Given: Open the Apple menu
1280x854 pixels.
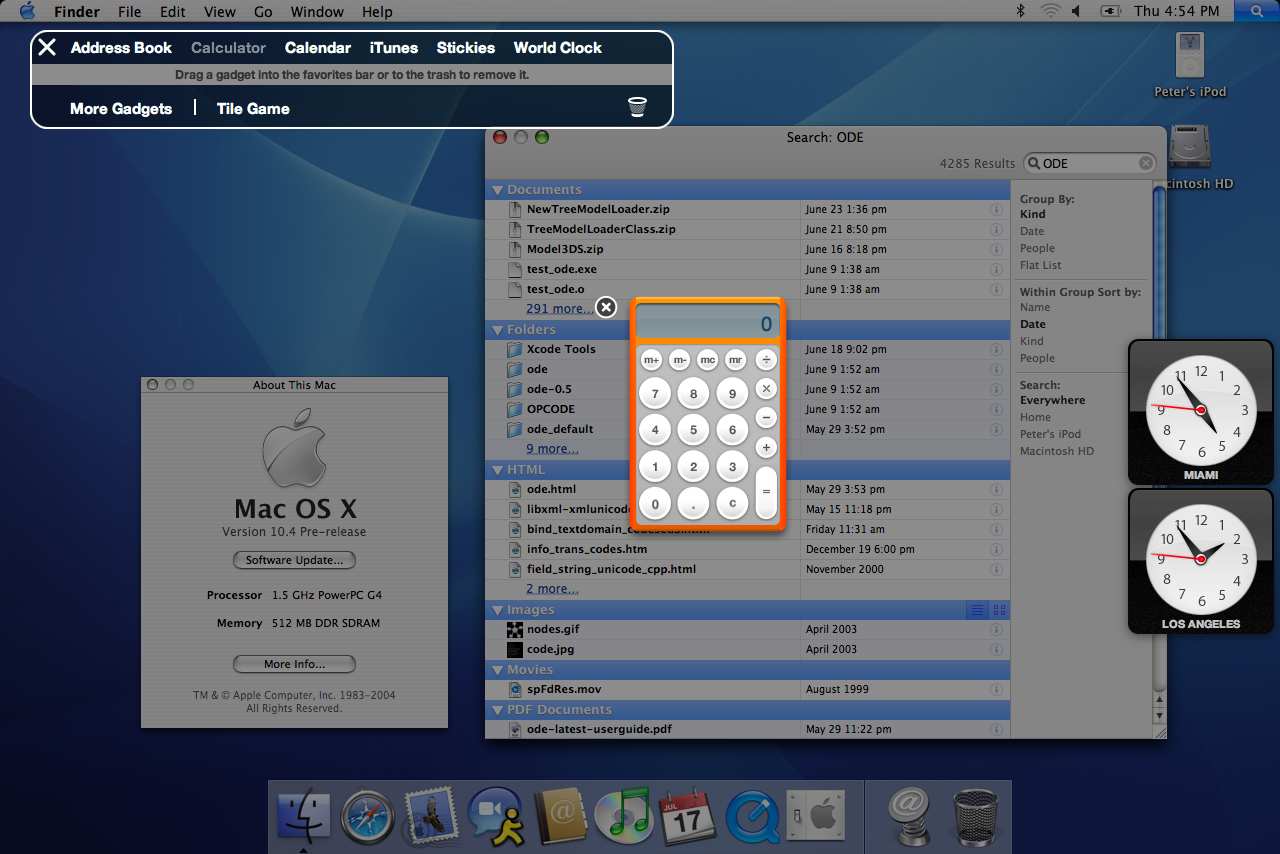Looking at the screenshot, I should [x=27, y=11].
